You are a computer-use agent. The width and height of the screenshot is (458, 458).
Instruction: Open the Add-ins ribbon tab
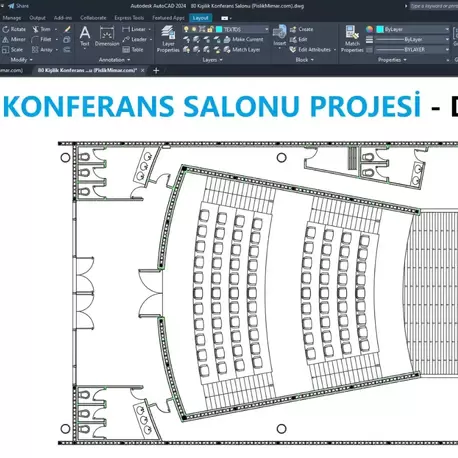coord(63,18)
